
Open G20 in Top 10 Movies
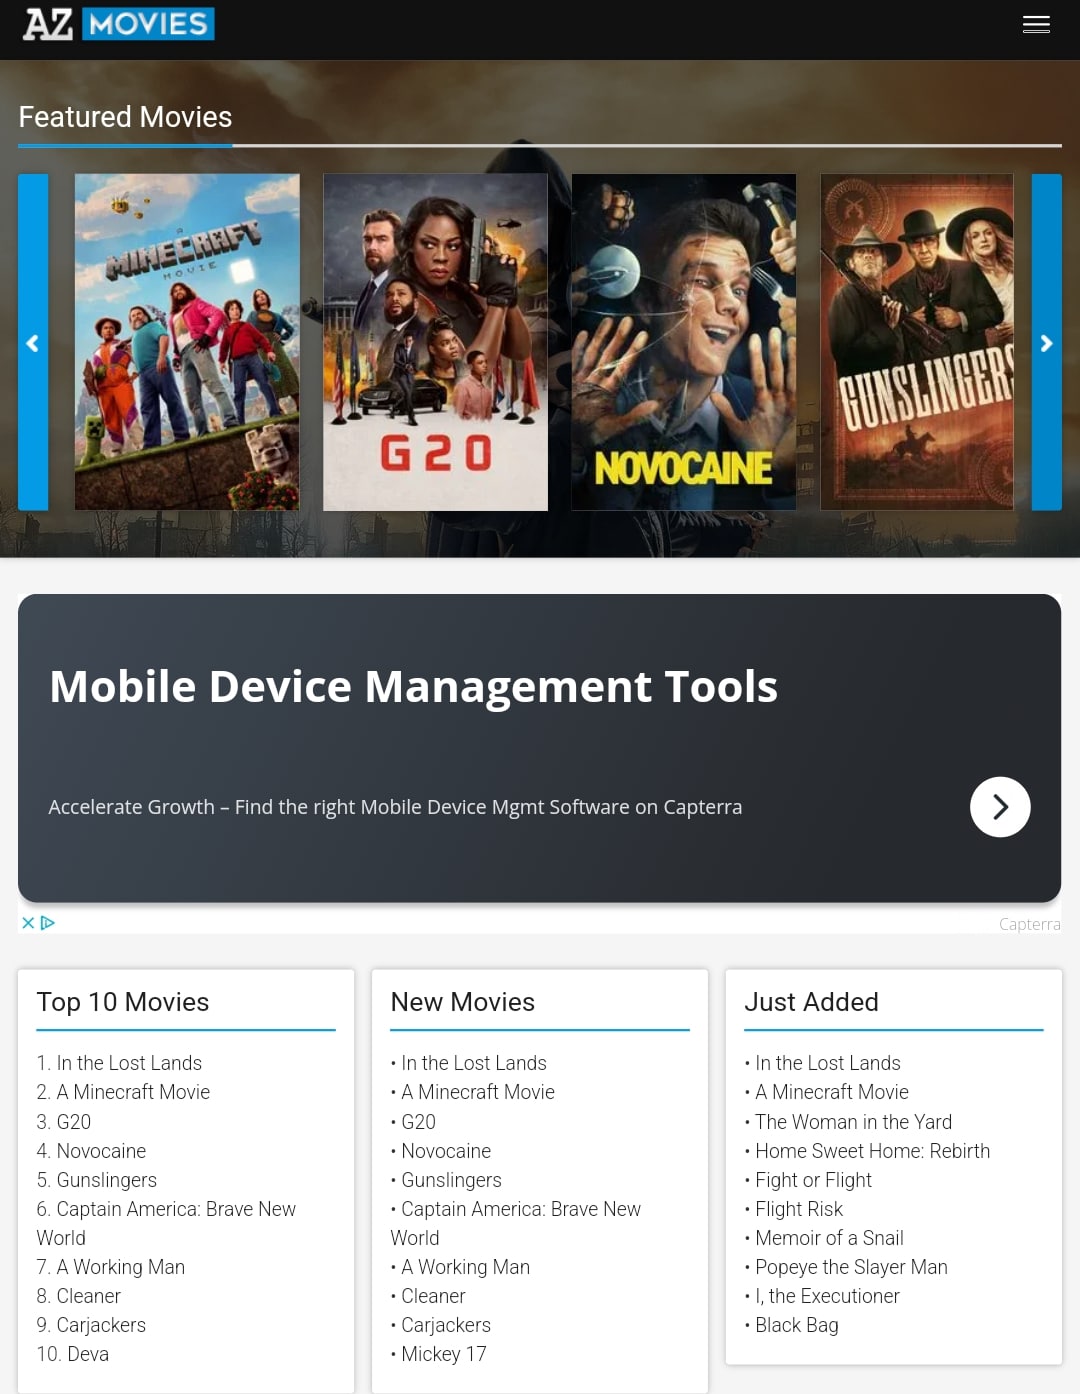tap(74, 1122)
